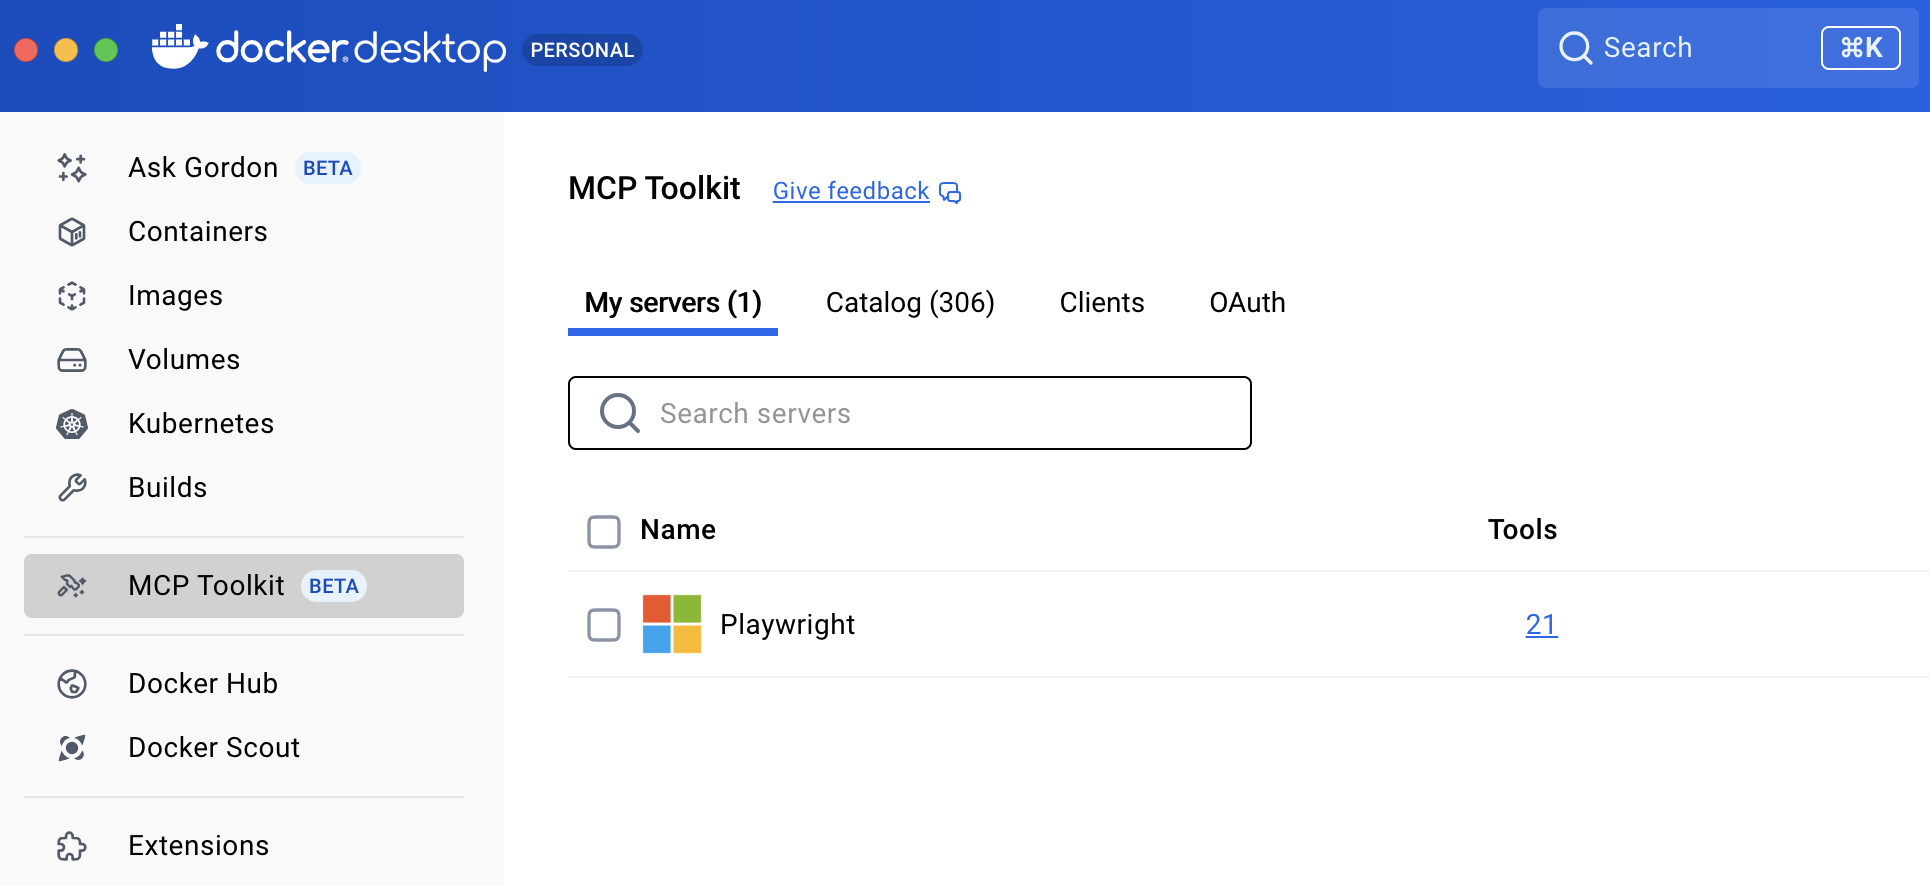Open the Images section
1930x886 pixels.
coord(244,296)
